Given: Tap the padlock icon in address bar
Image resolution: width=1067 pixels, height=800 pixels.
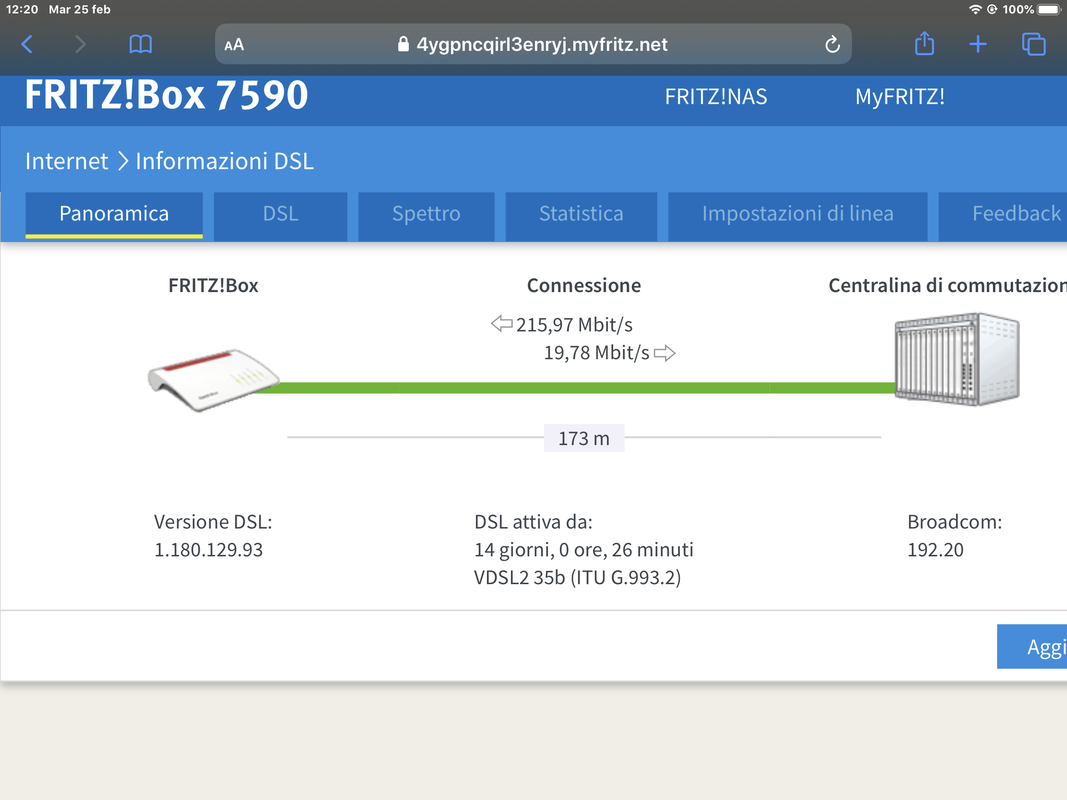Looking at the screenshot, I should 403,44.
